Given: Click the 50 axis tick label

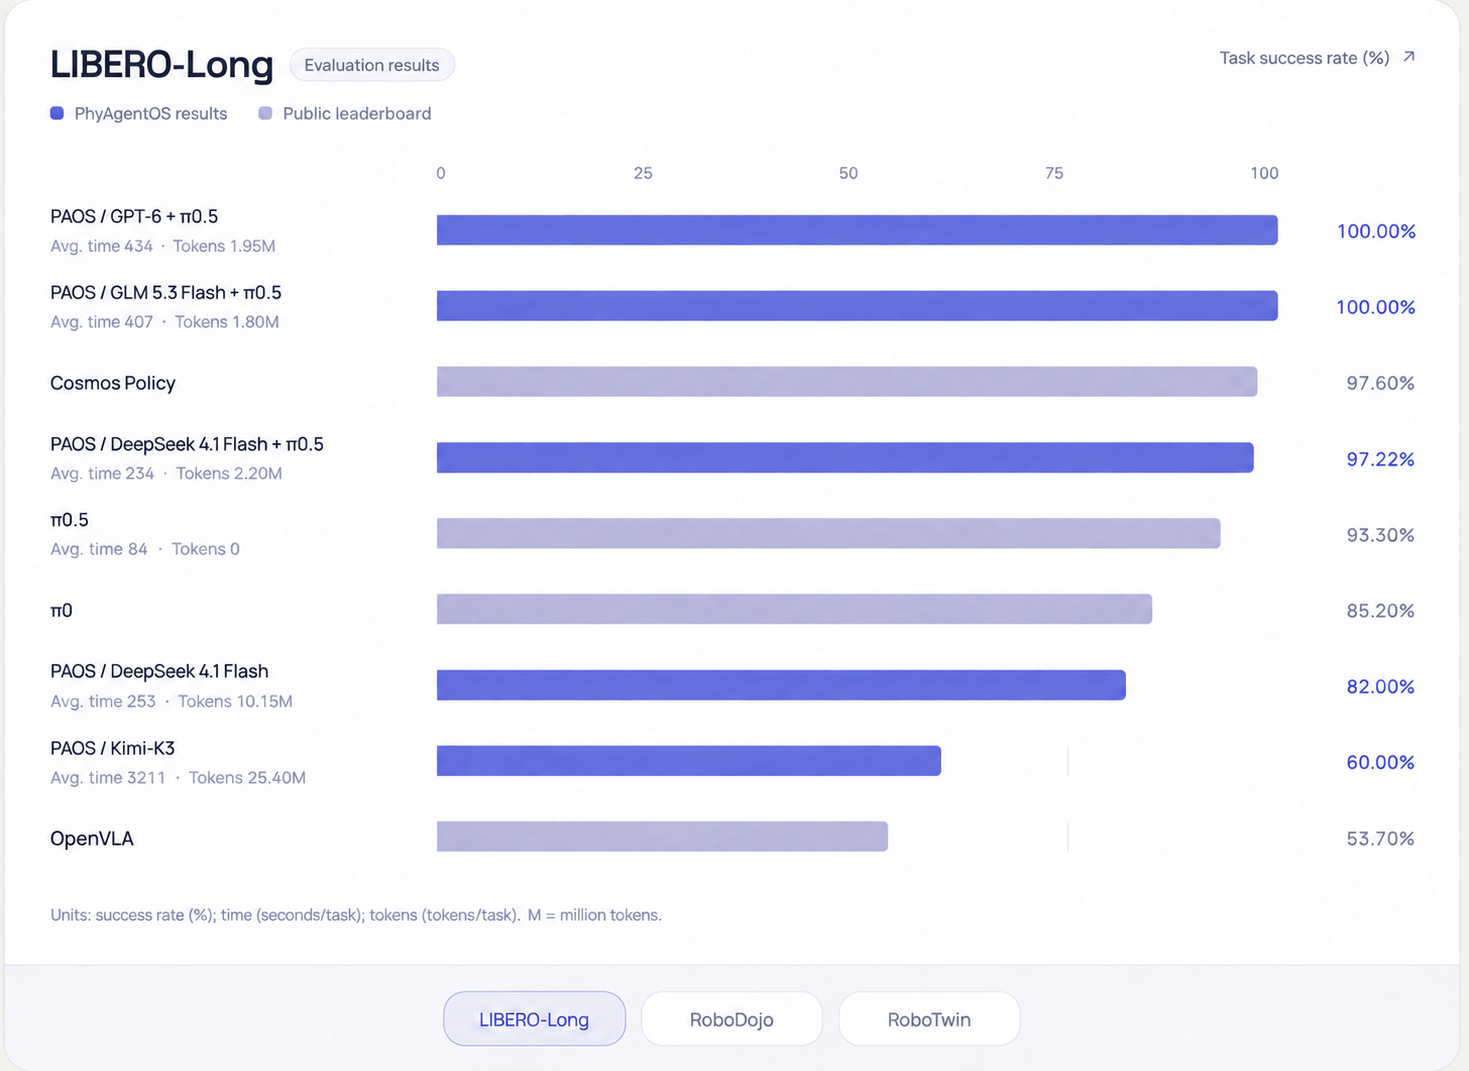Looking at the screenshot, I should click(x=848, y=173).
